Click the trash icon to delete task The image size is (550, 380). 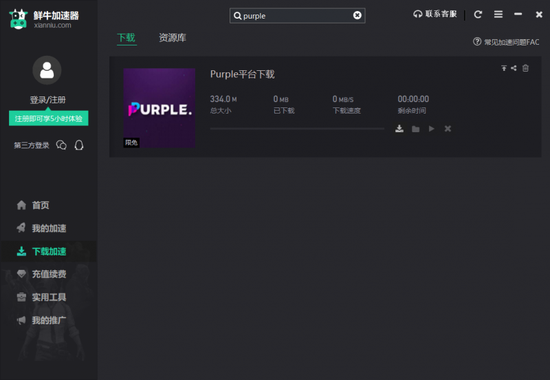coord(525,68)
